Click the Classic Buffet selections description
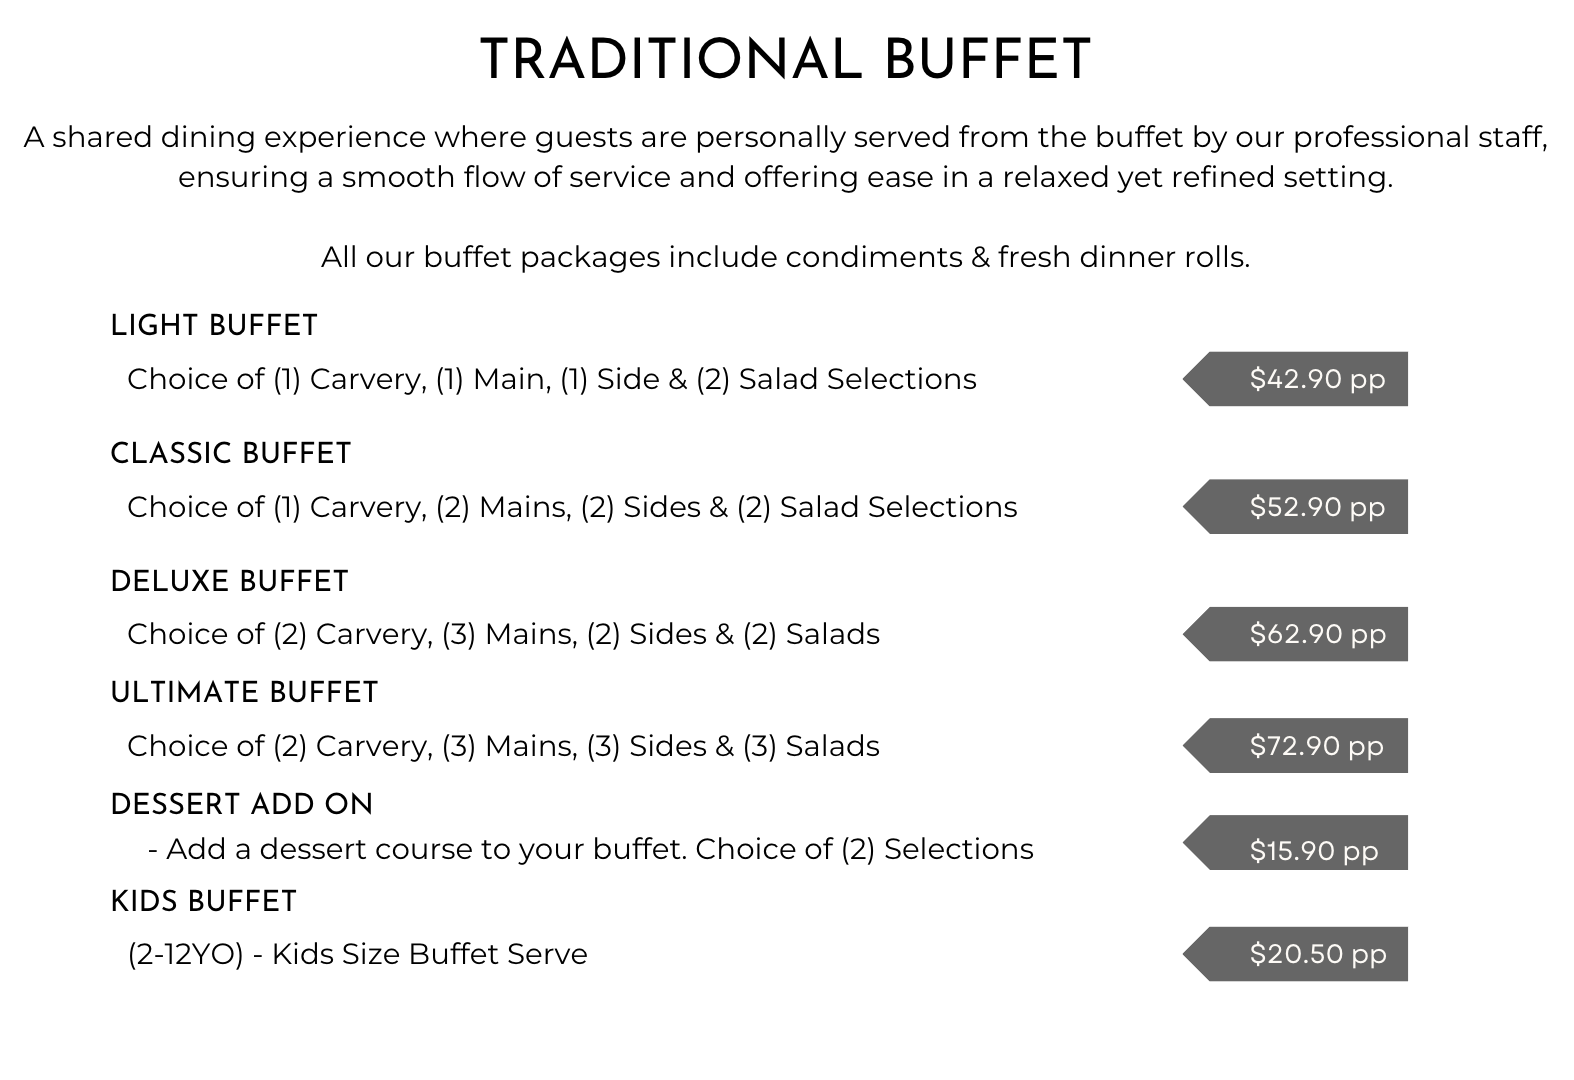1574x1080 pixels. click(x=572, y=508)
